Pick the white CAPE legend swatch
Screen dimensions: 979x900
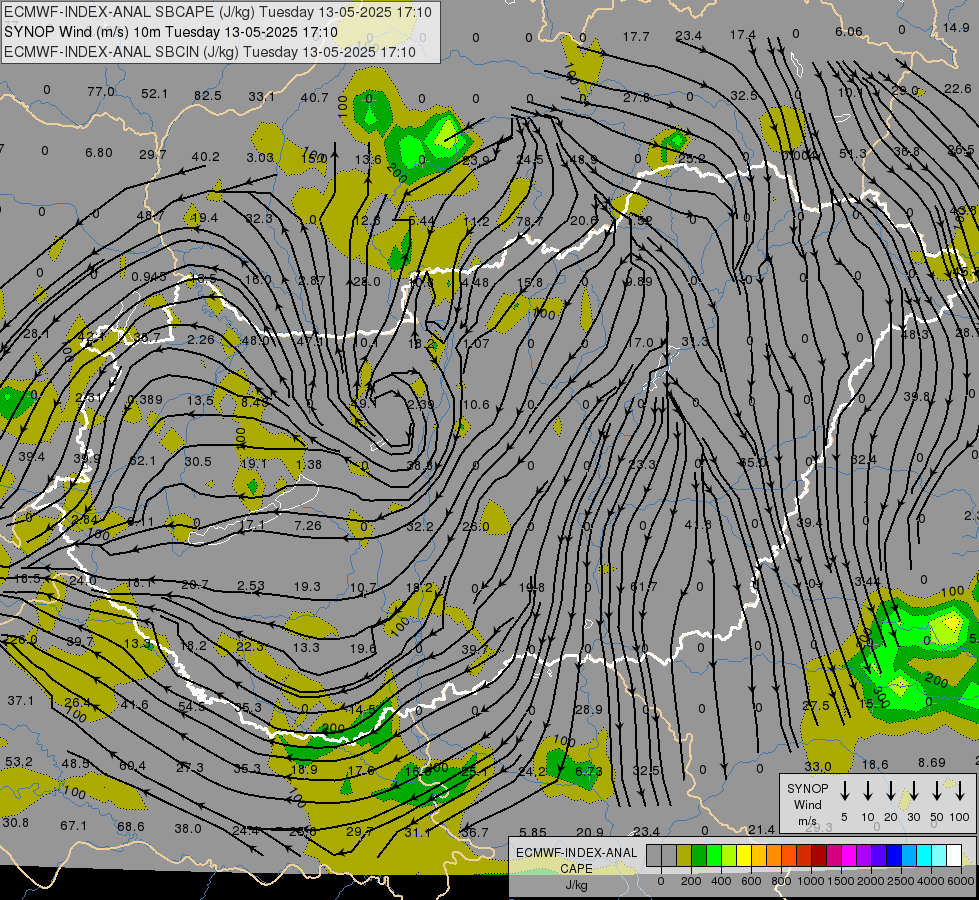click(x=953, y=855)
